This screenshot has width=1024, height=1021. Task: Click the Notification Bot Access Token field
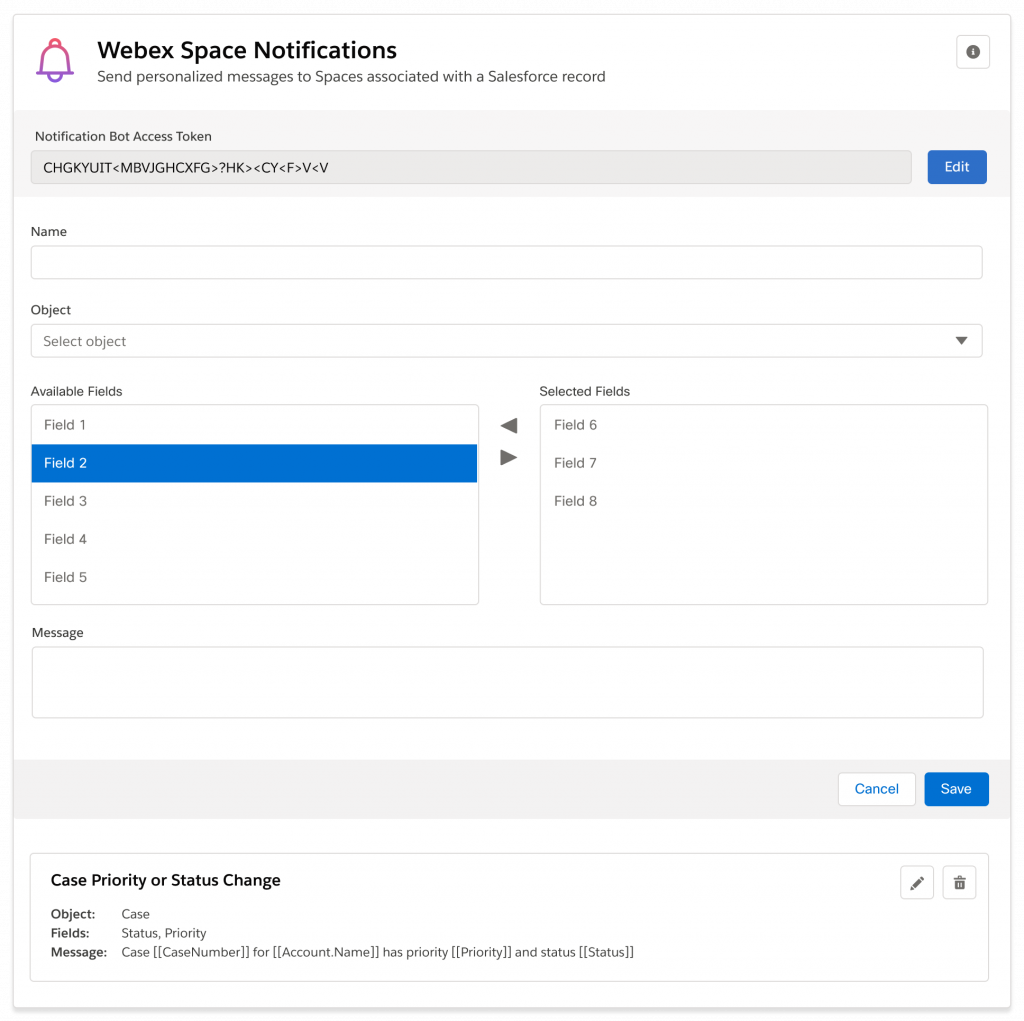(471, 167)
